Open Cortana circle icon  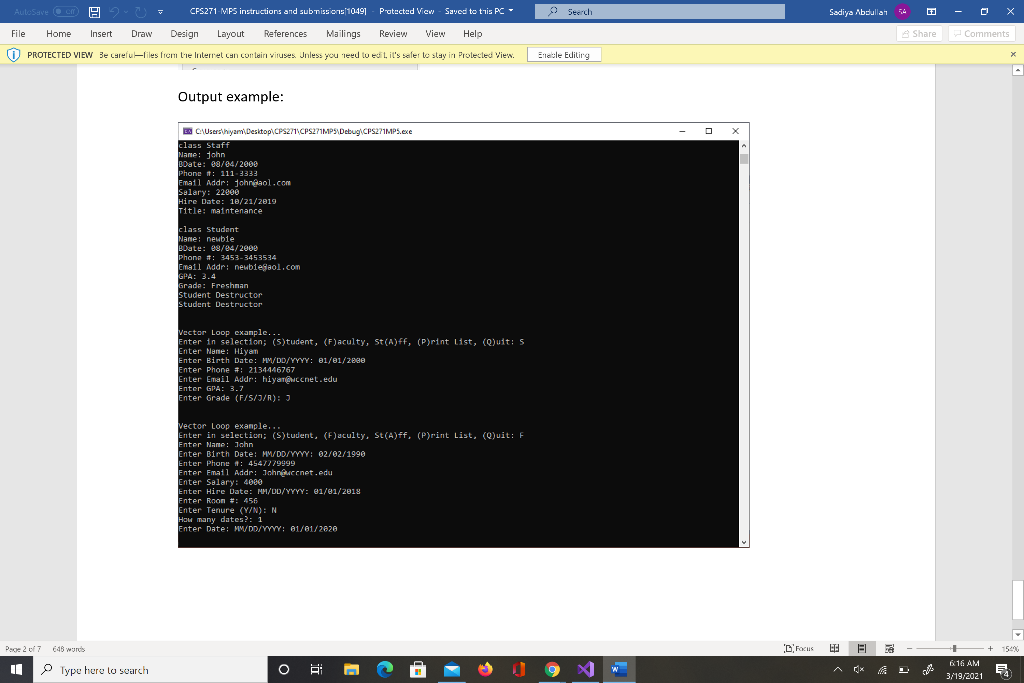[x=283, y=670]
